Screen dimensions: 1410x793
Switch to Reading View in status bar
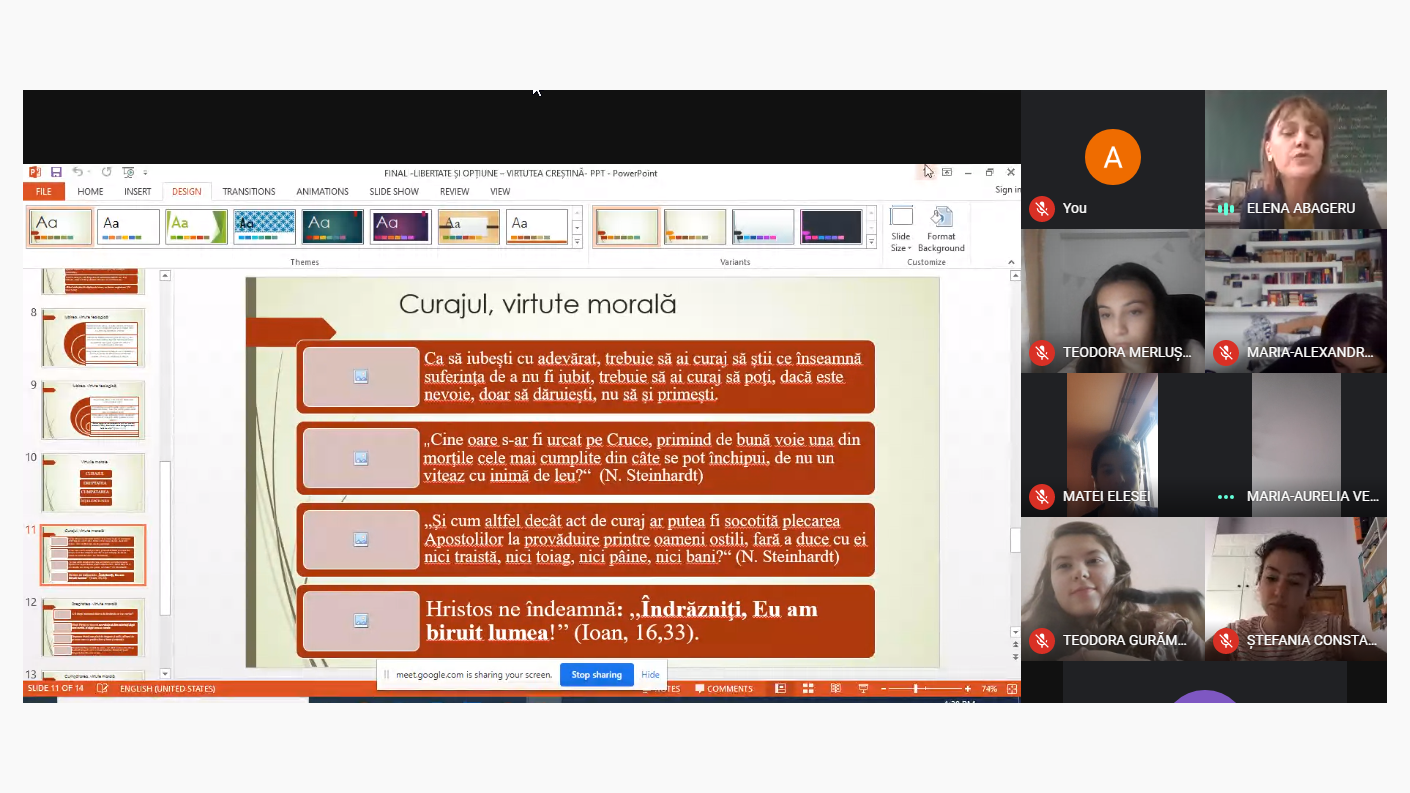tap(836, 689)
